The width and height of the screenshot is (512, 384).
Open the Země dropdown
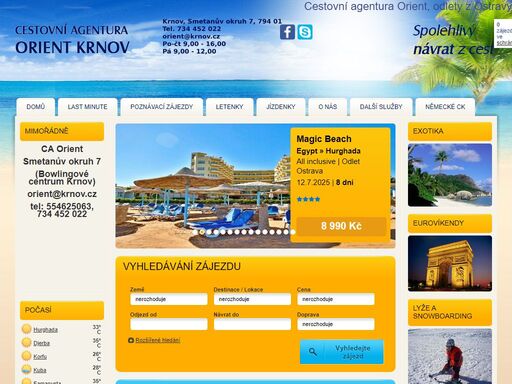169,299
